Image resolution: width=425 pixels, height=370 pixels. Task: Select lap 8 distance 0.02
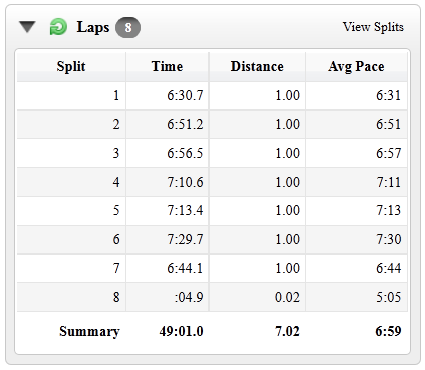(287, 297)
